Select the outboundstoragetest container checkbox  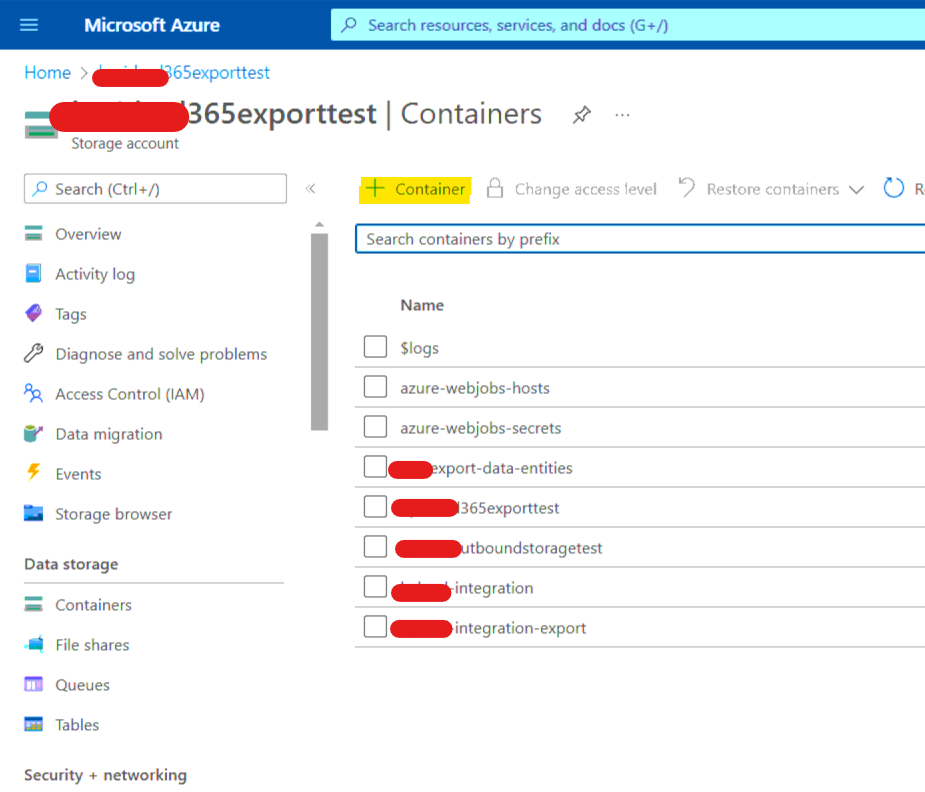click(x=375, y=547)
